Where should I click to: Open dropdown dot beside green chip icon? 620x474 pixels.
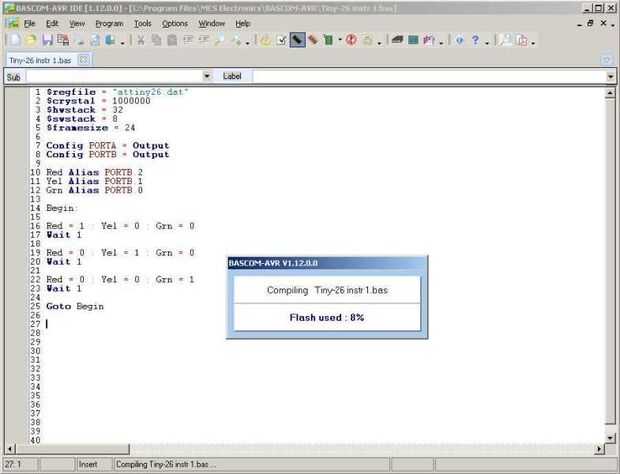point(340,40)
